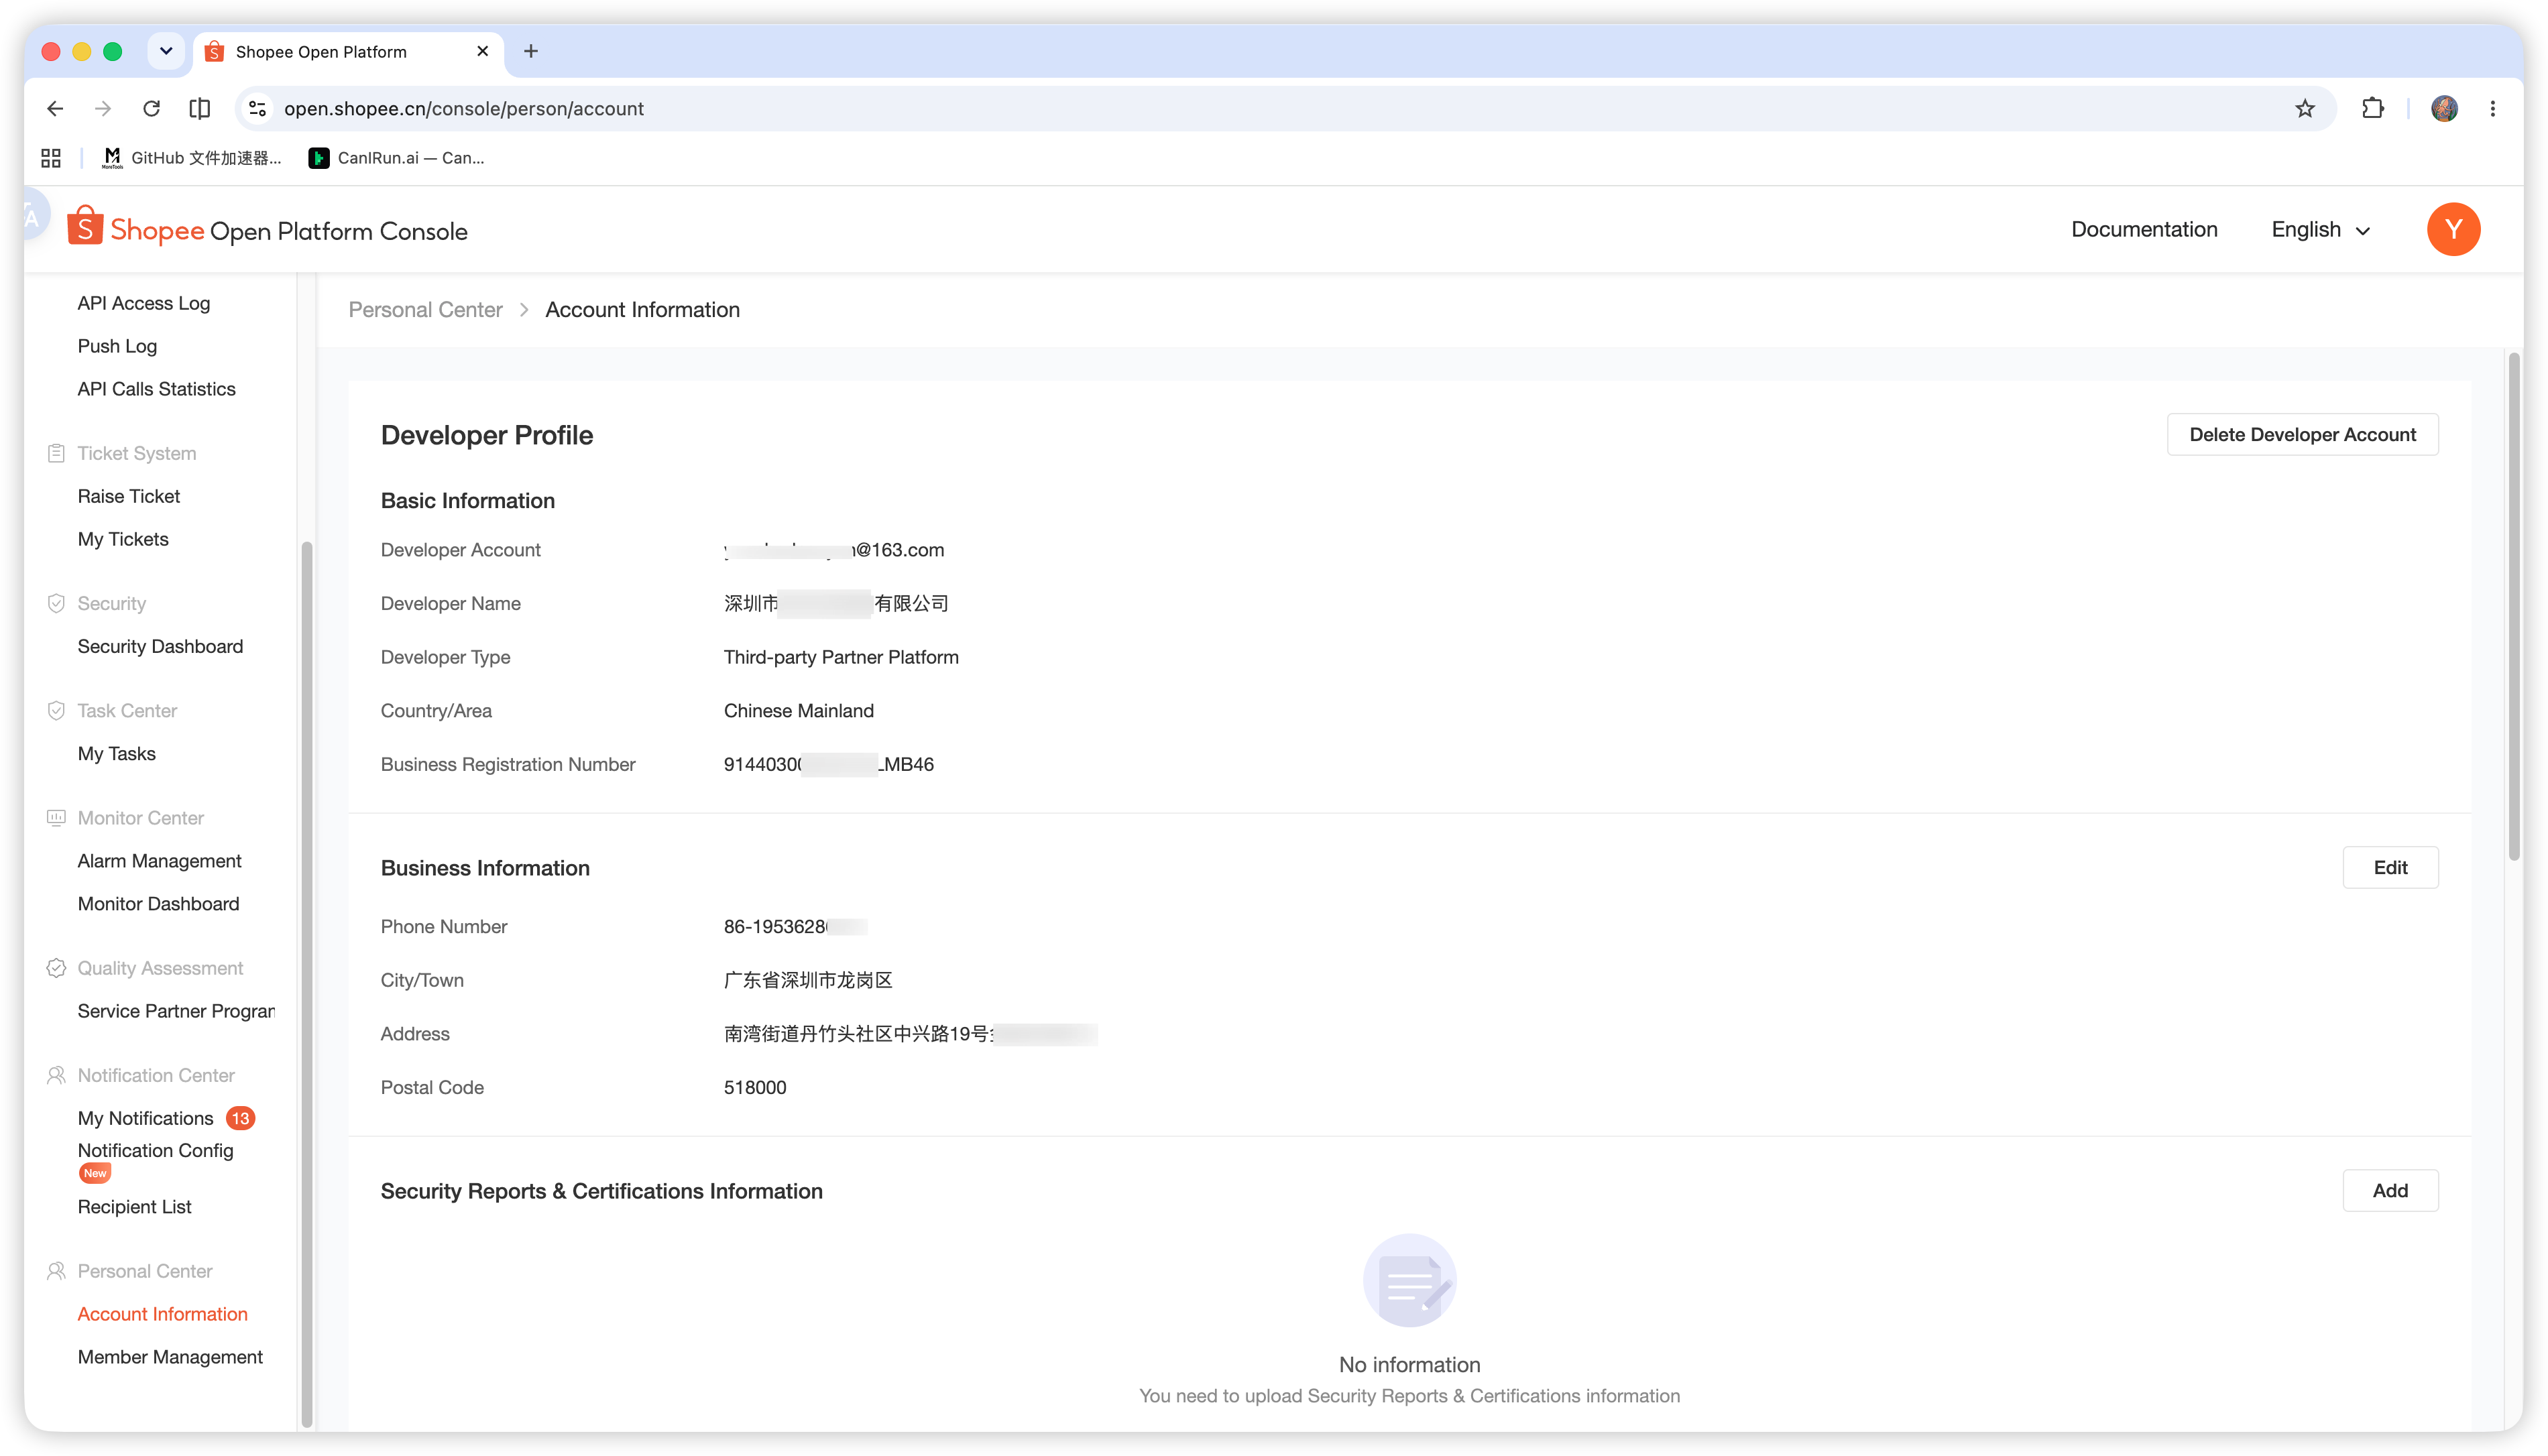2548x1456 pixels.
Task: Go back to the previous page
Action: 55,108
